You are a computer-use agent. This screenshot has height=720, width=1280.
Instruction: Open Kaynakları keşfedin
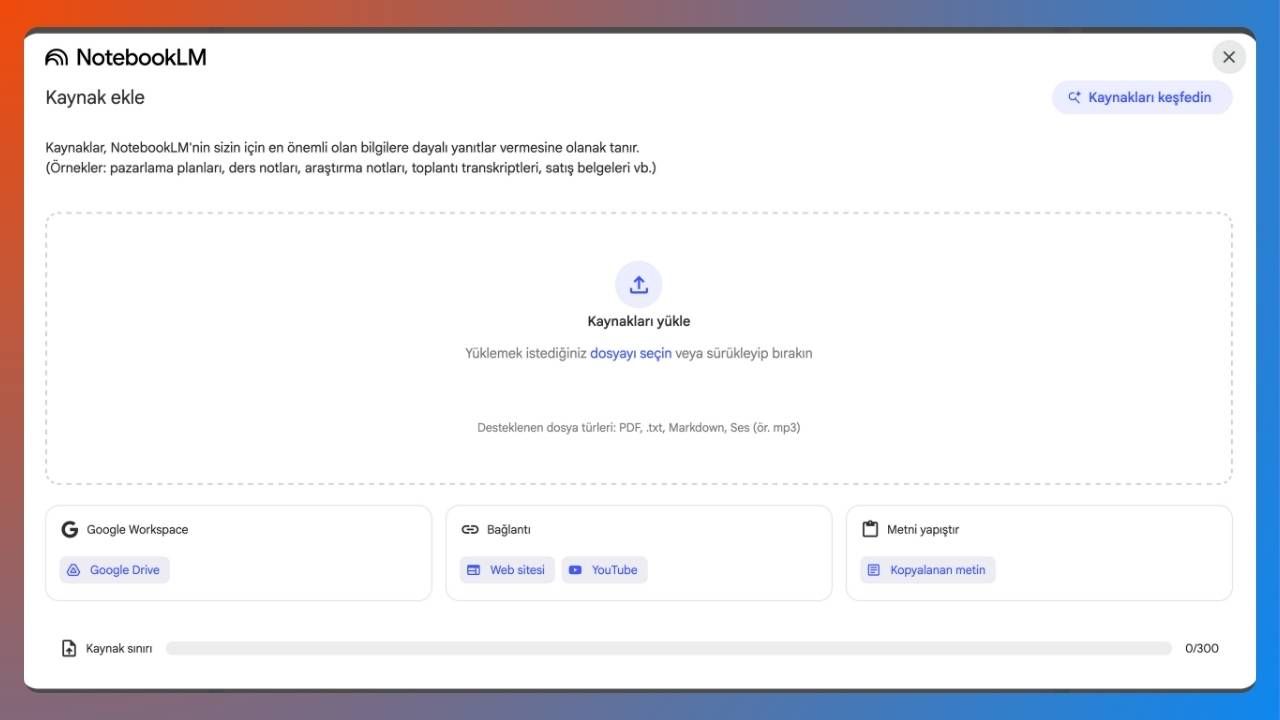1142,97
